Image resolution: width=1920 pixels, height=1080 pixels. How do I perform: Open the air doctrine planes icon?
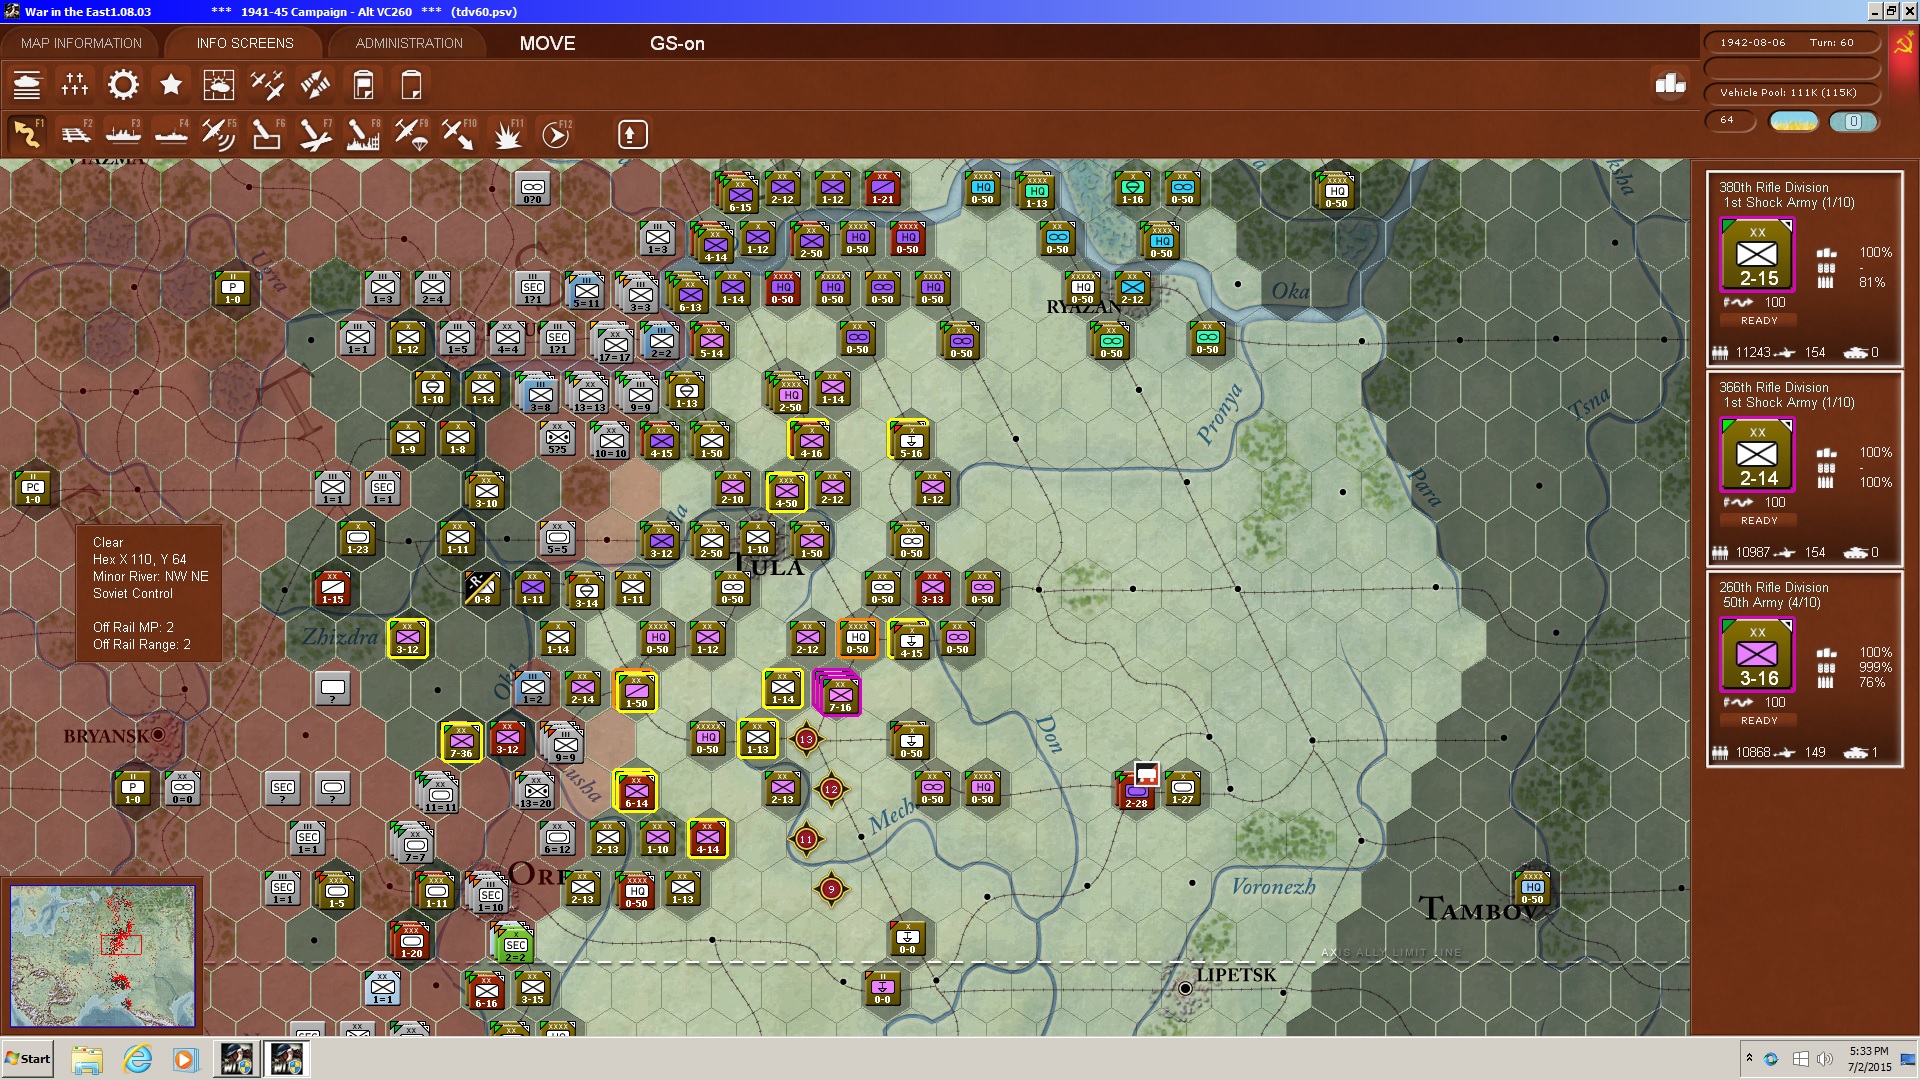pos(267,85)
